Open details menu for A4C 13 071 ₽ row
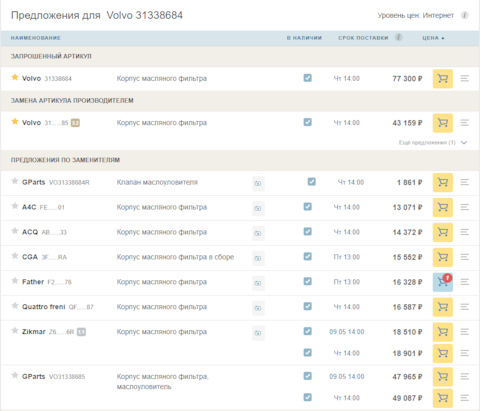This screenshot has width=480, height=411. click(x=465, y=207)
